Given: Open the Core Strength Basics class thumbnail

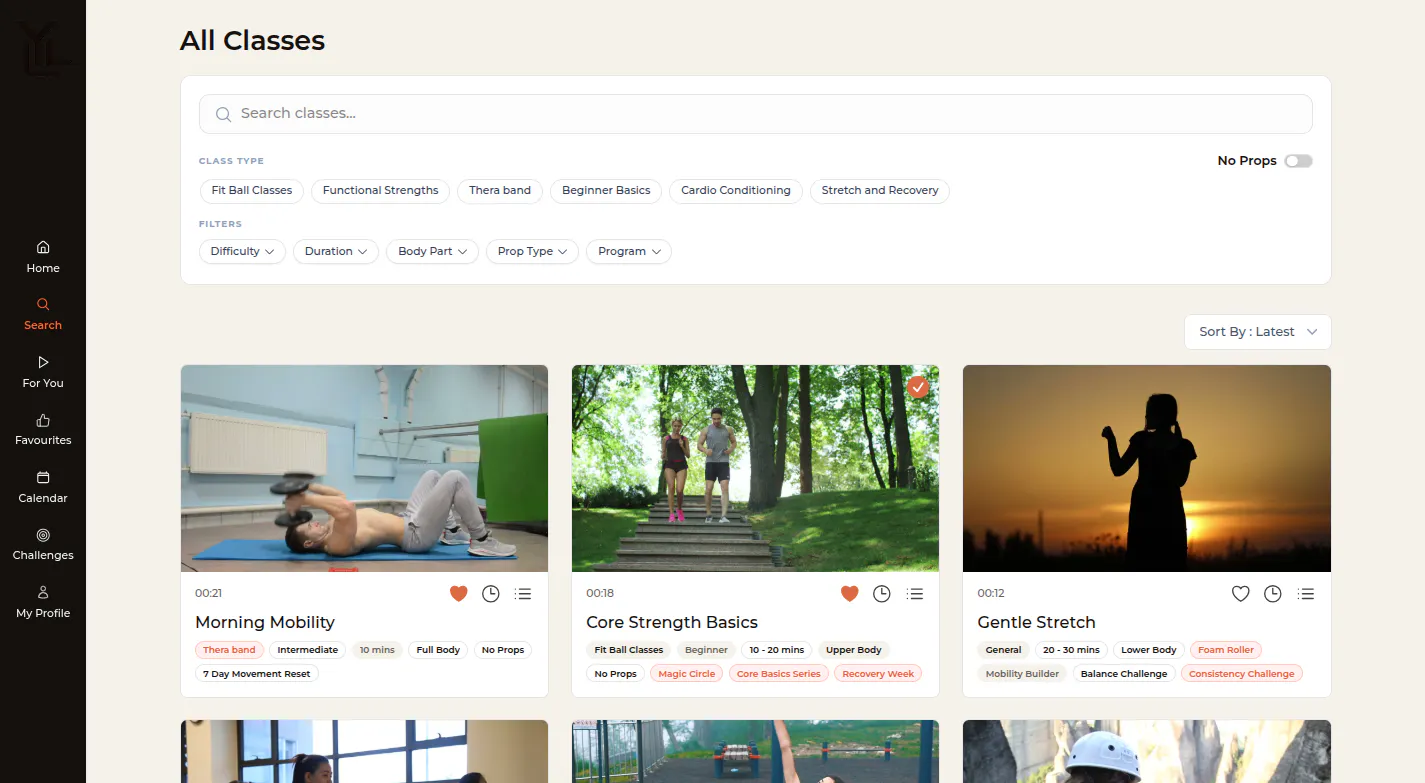Looking at the screenshot, I should [x=755, y=468].
